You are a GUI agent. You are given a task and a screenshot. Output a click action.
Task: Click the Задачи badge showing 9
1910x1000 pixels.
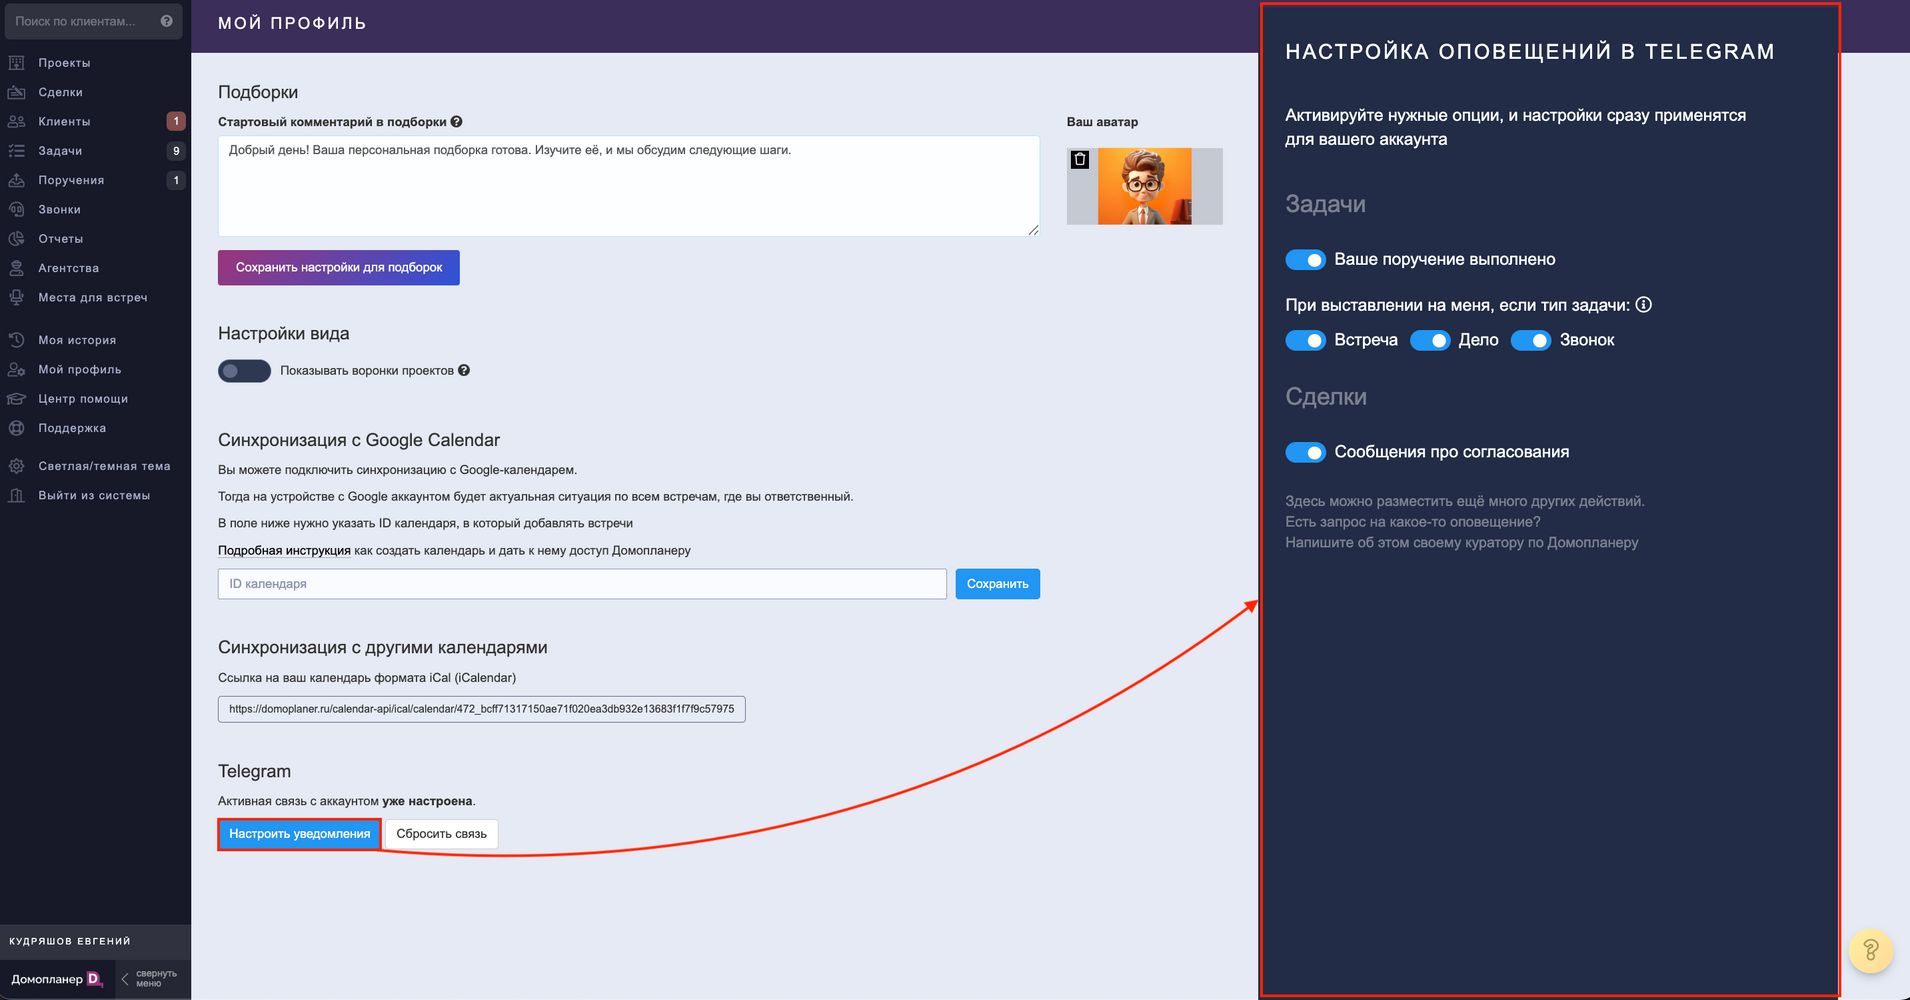pyautogui.click(x=176, y=151)
